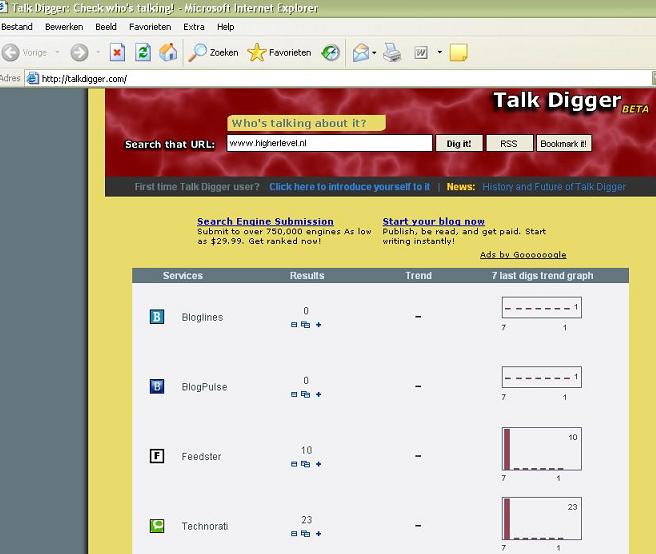This screenshot has width=656, height=554.
Task: Click the Technorati service name
Action: [x=205, y=526]
